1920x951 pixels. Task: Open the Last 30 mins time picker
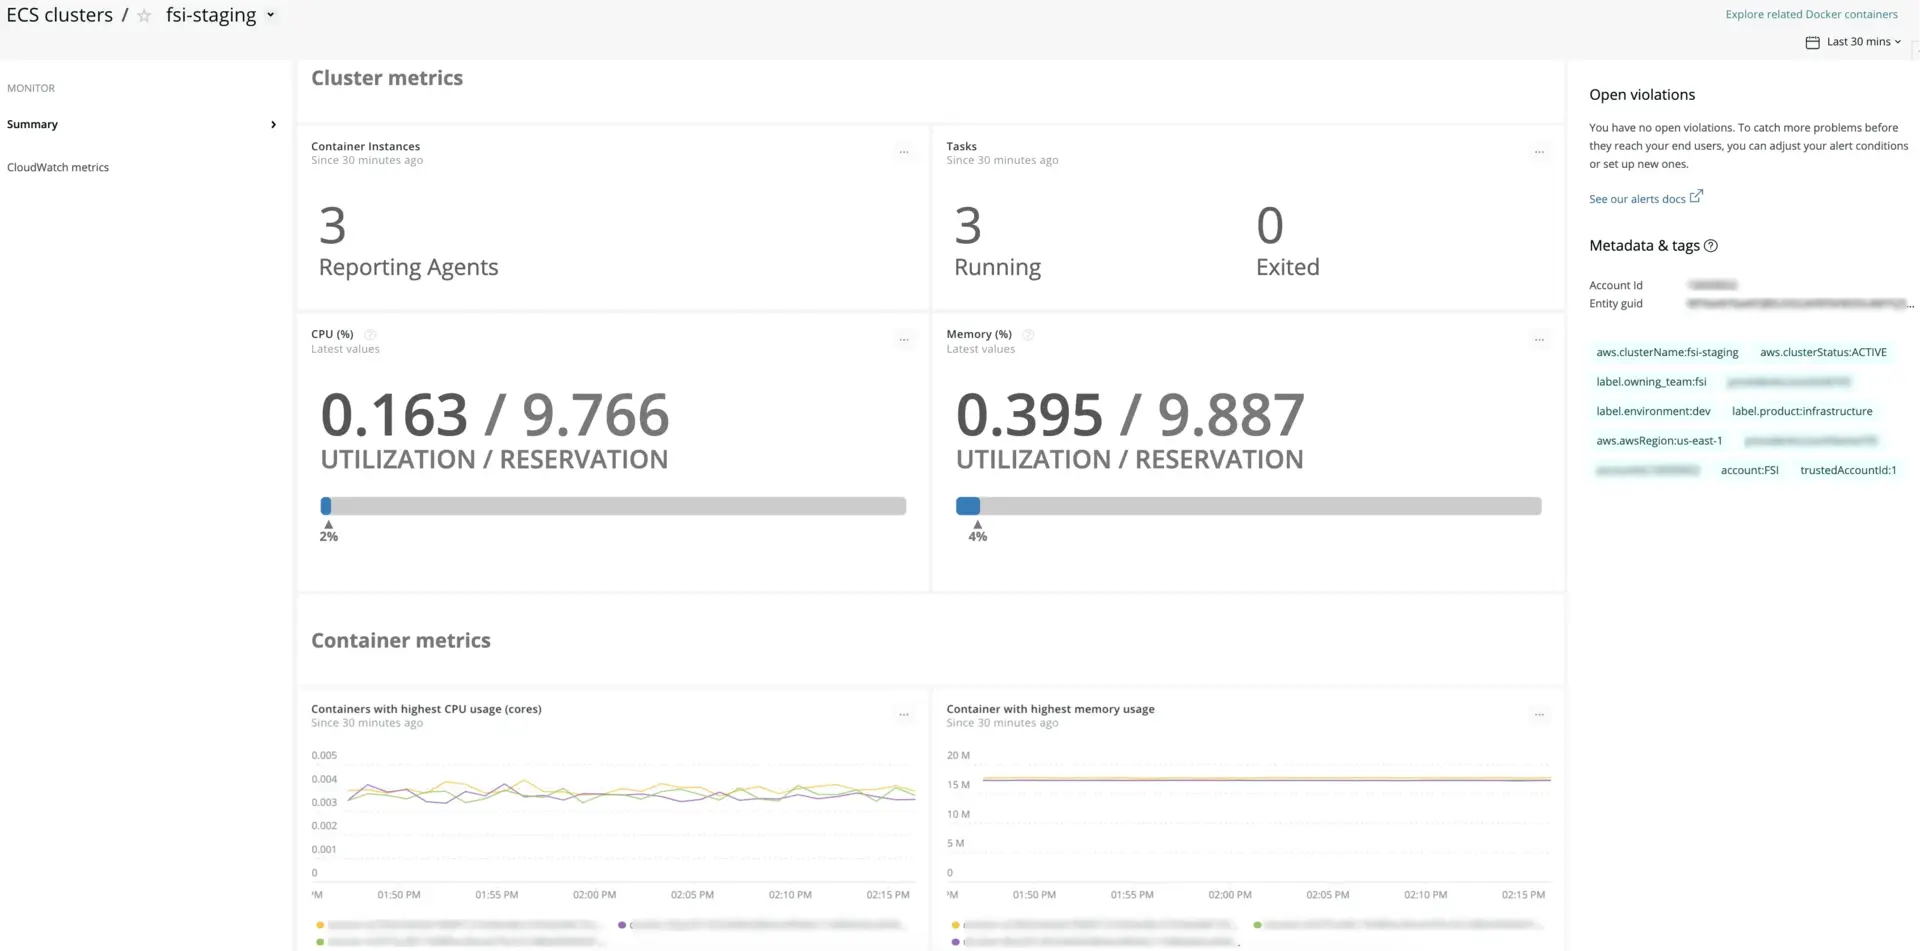tap(1855, 42)
